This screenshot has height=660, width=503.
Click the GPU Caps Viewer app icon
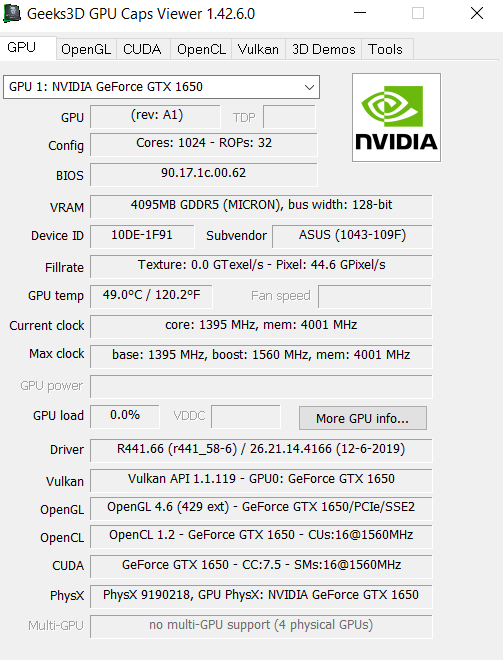pyautogui.click(x=12, y=13)
